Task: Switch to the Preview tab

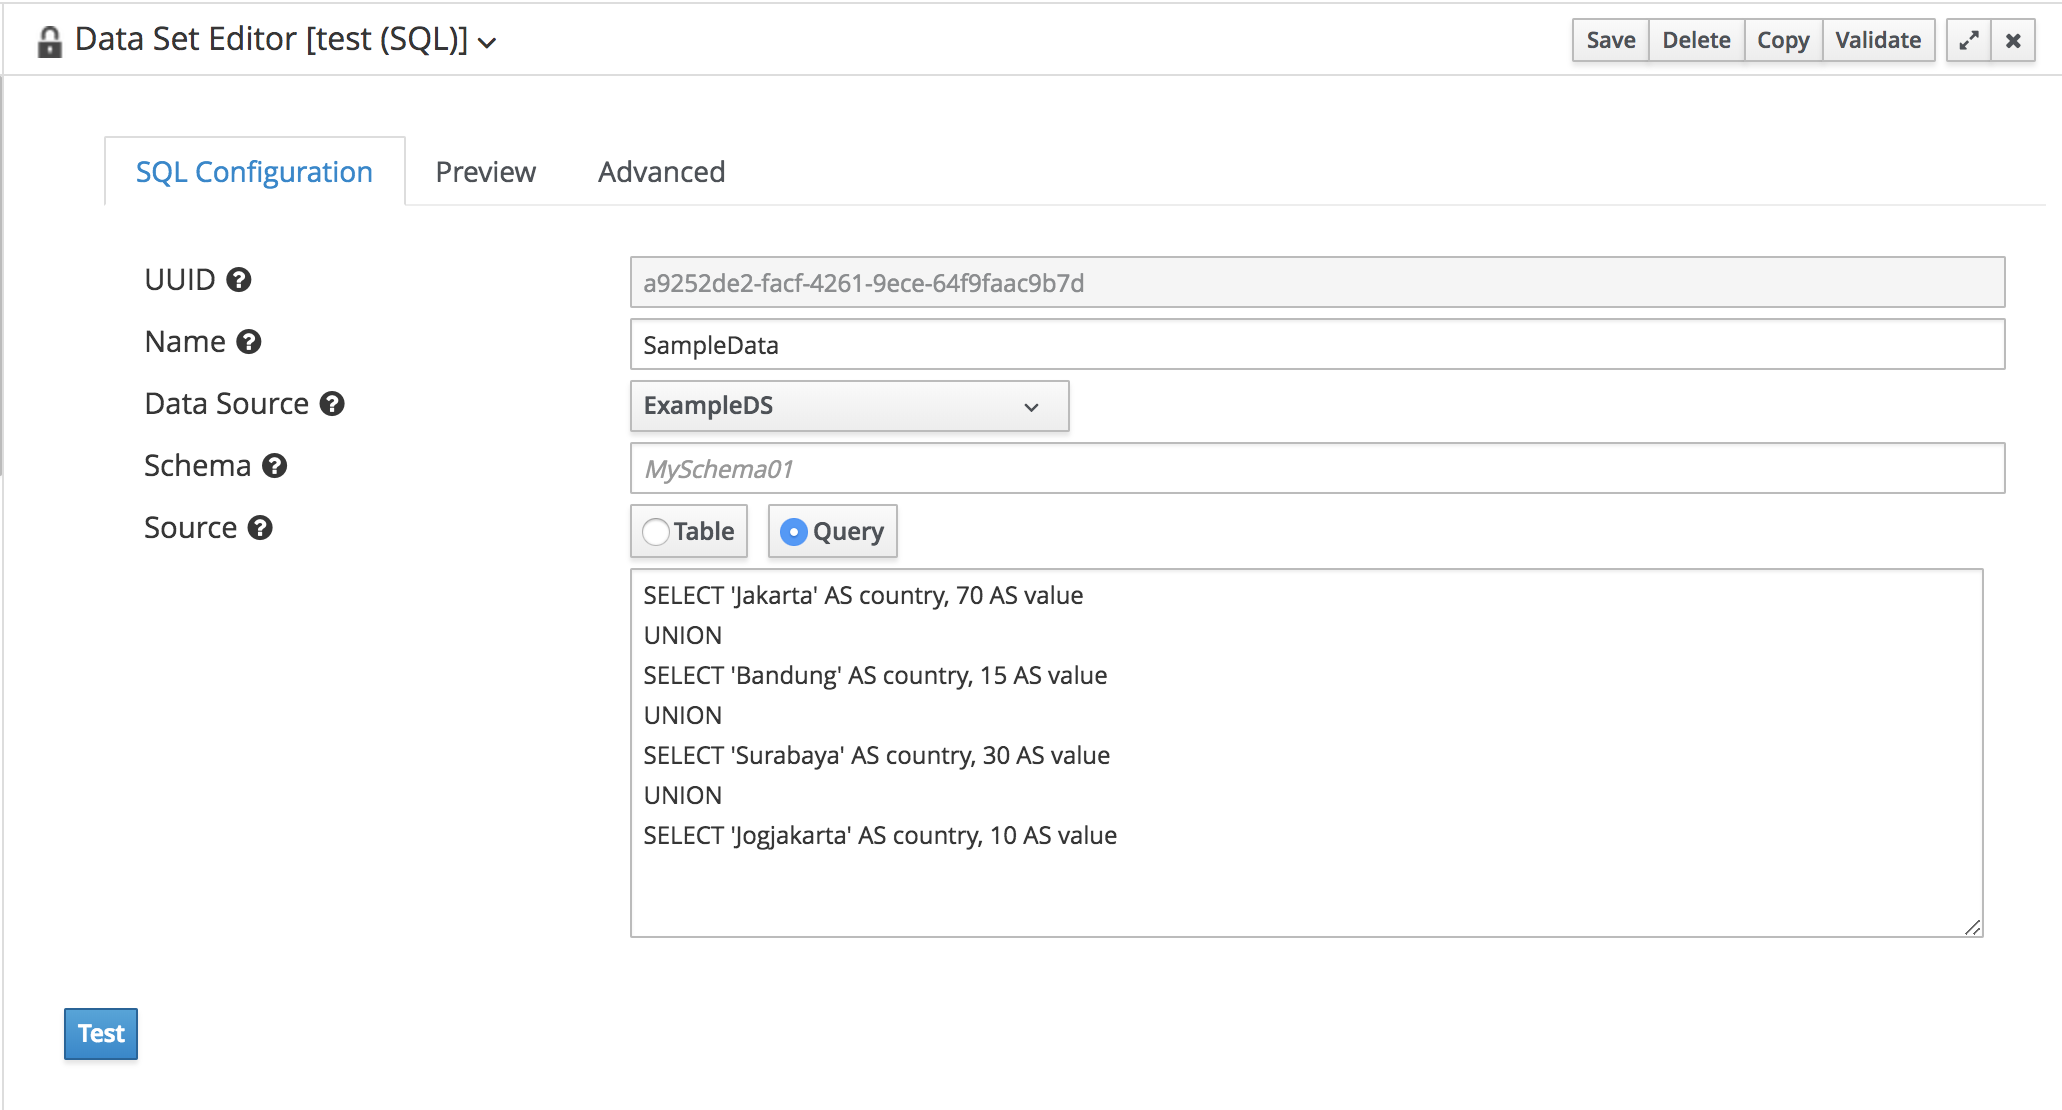Action: point(485,171)
